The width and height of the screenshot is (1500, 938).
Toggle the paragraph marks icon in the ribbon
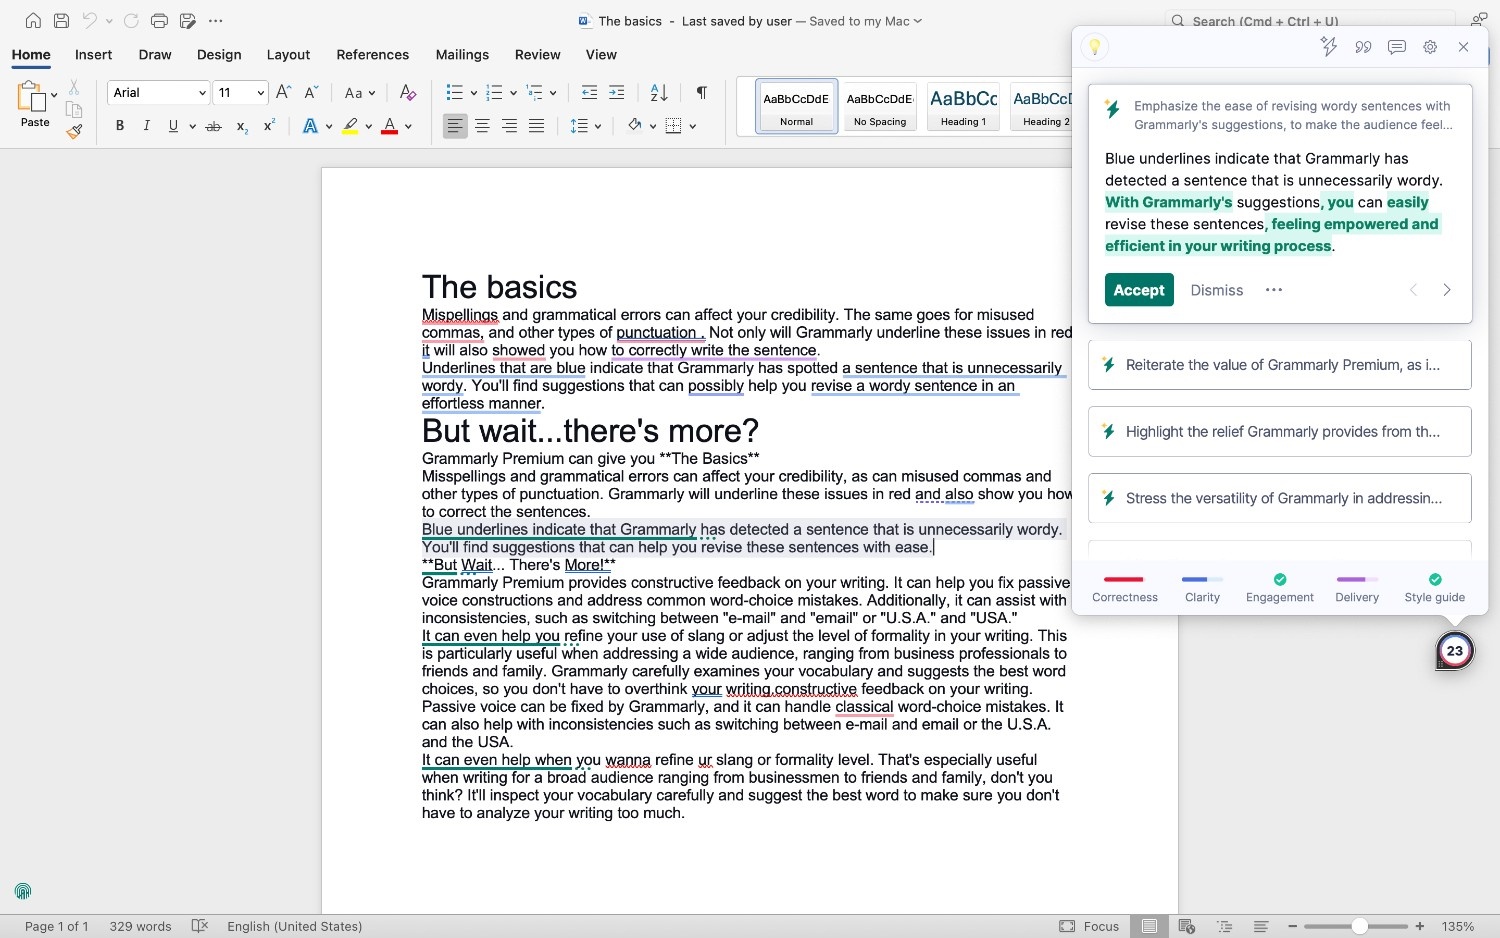[700, 92]
